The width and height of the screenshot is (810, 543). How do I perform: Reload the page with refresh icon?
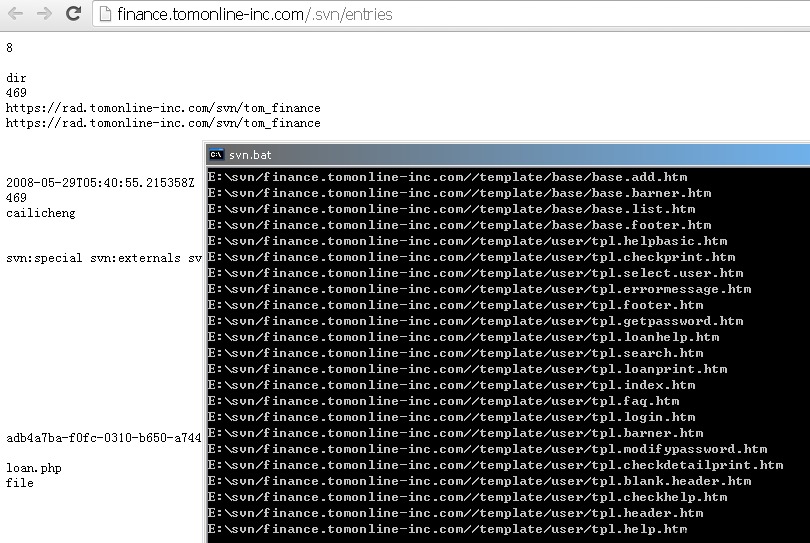(x=73, y=13)
